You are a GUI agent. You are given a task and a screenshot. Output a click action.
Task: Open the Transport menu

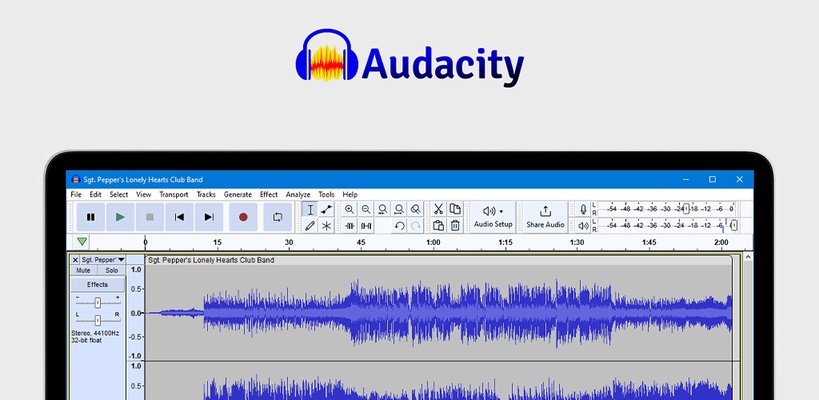coord(173,194)
